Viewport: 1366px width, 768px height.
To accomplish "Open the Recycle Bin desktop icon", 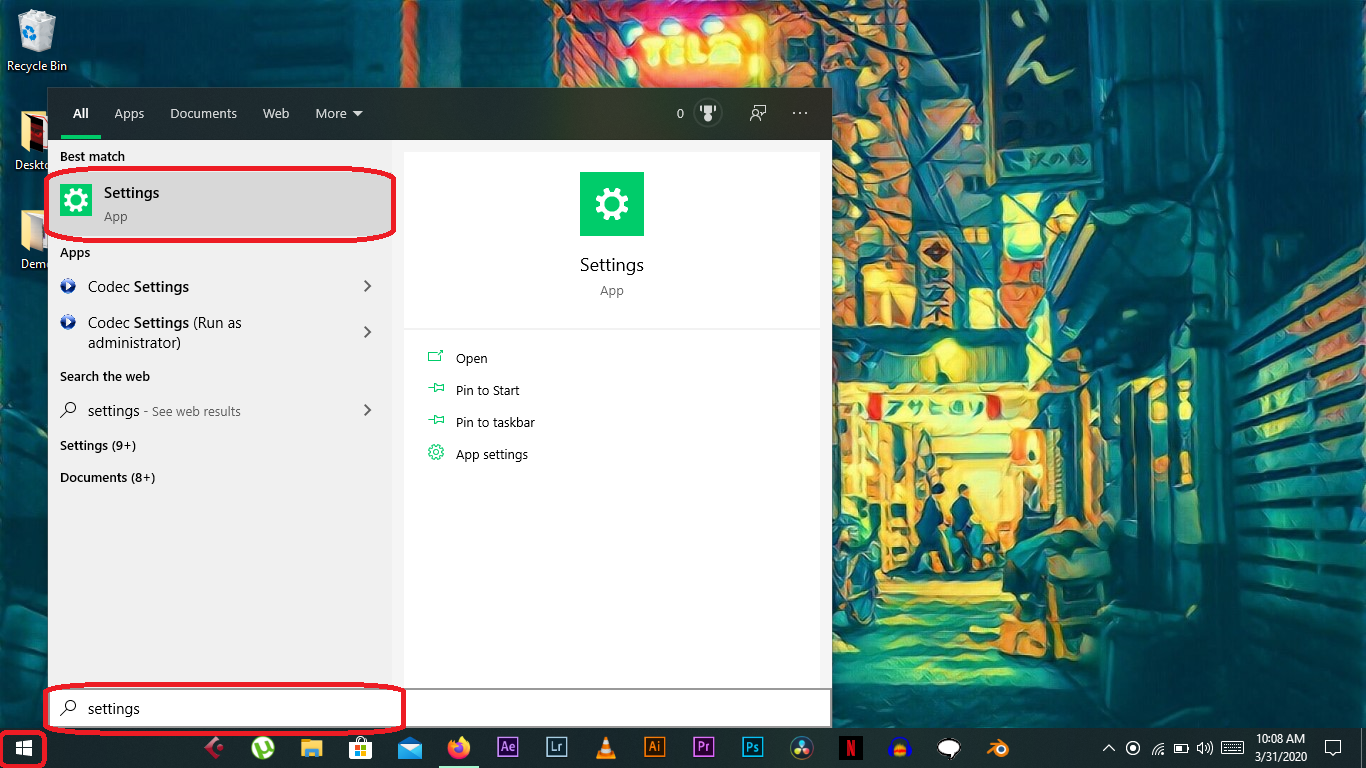I will [37, 40].
